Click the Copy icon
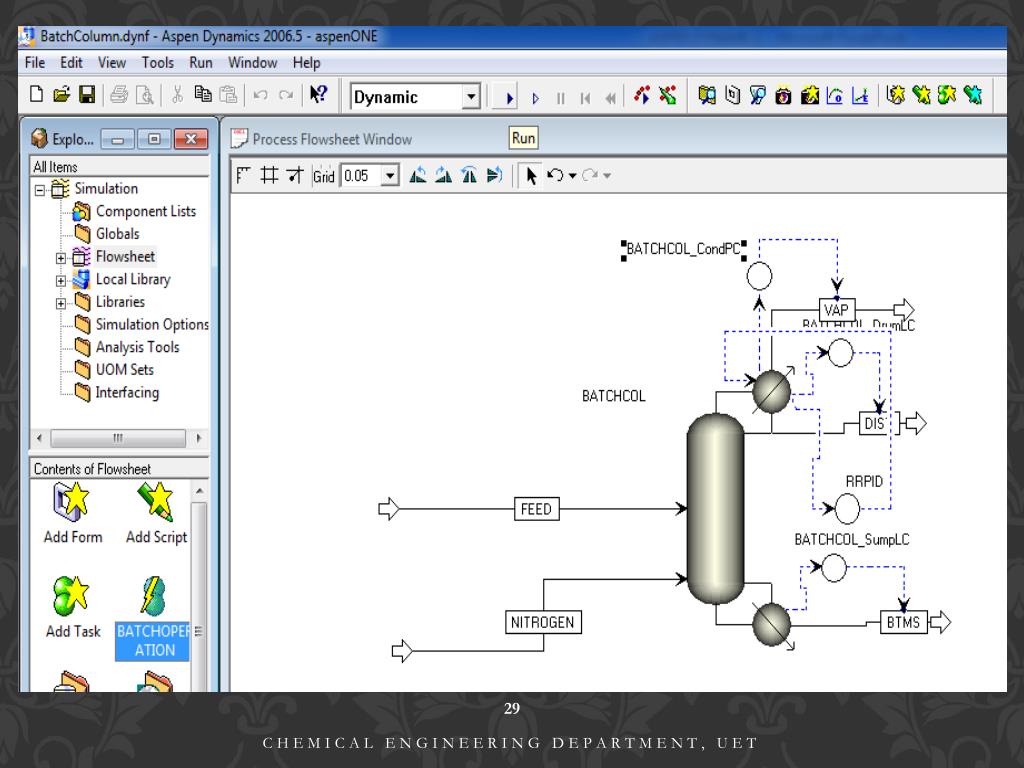This screenshot has width=1024, height=768. (x=202, y=95)
